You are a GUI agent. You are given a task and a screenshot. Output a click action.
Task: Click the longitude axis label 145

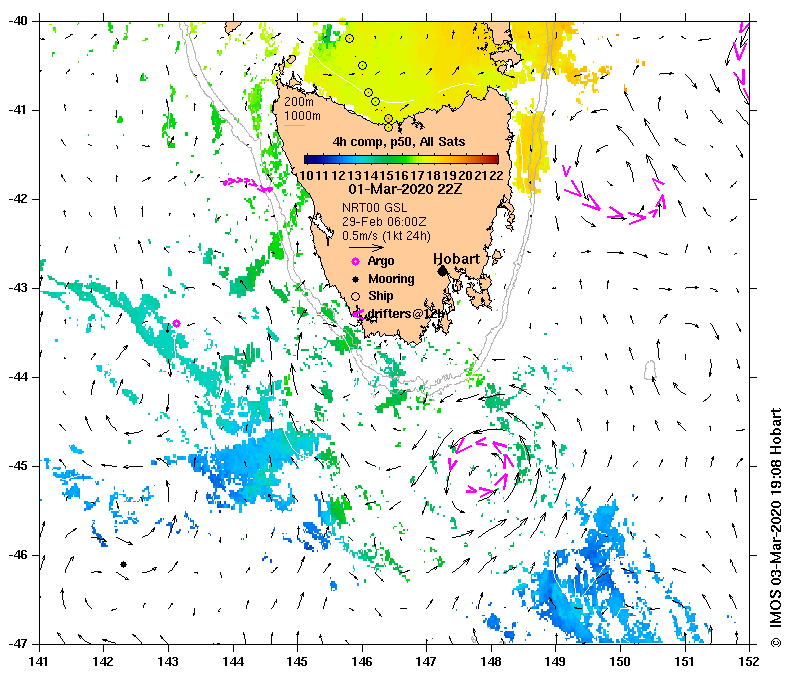298,661
